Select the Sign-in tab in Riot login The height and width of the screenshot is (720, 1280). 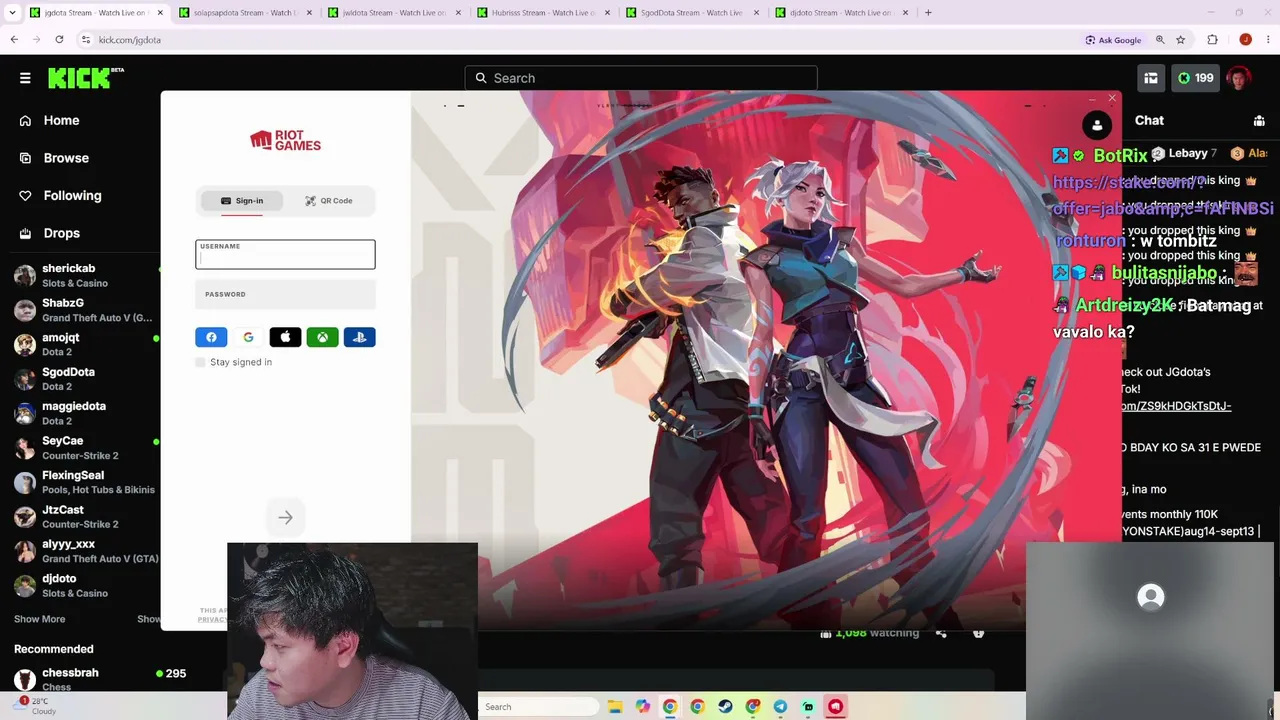[242, 201]
